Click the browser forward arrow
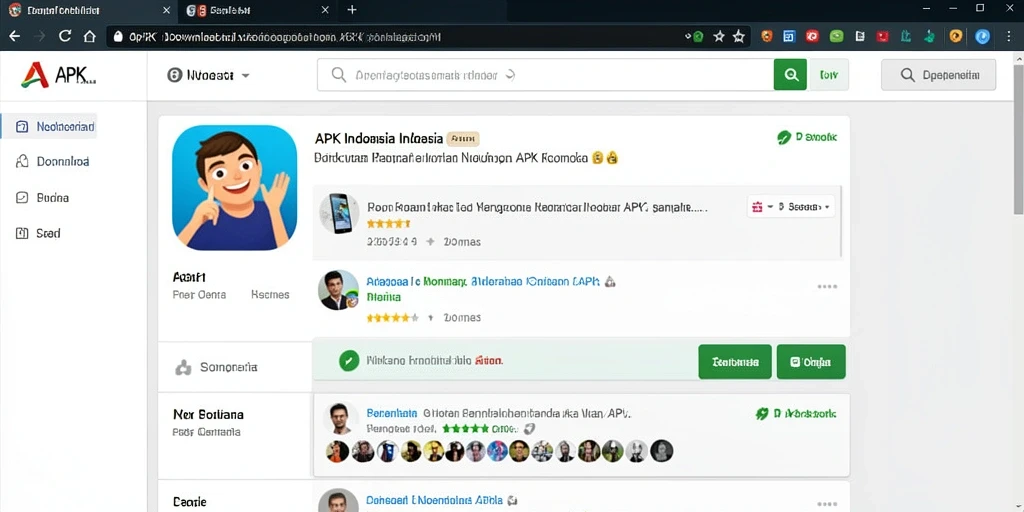Viewport: 1024px width, 512px height. (x=39, y=37)
